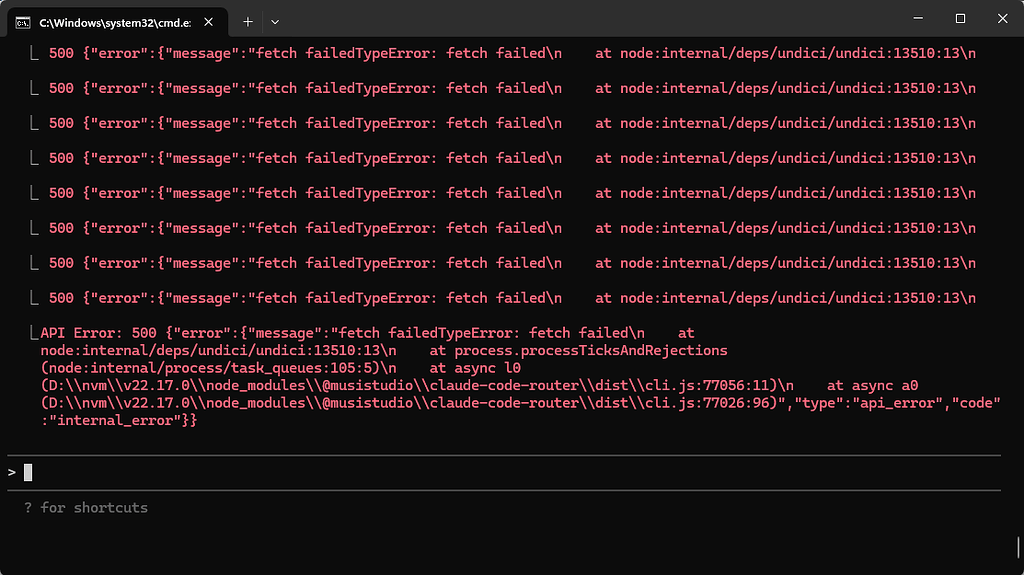Click the 'cli.js:77026:96' path text
The image size is (1024, 575).
coord(708,403)
